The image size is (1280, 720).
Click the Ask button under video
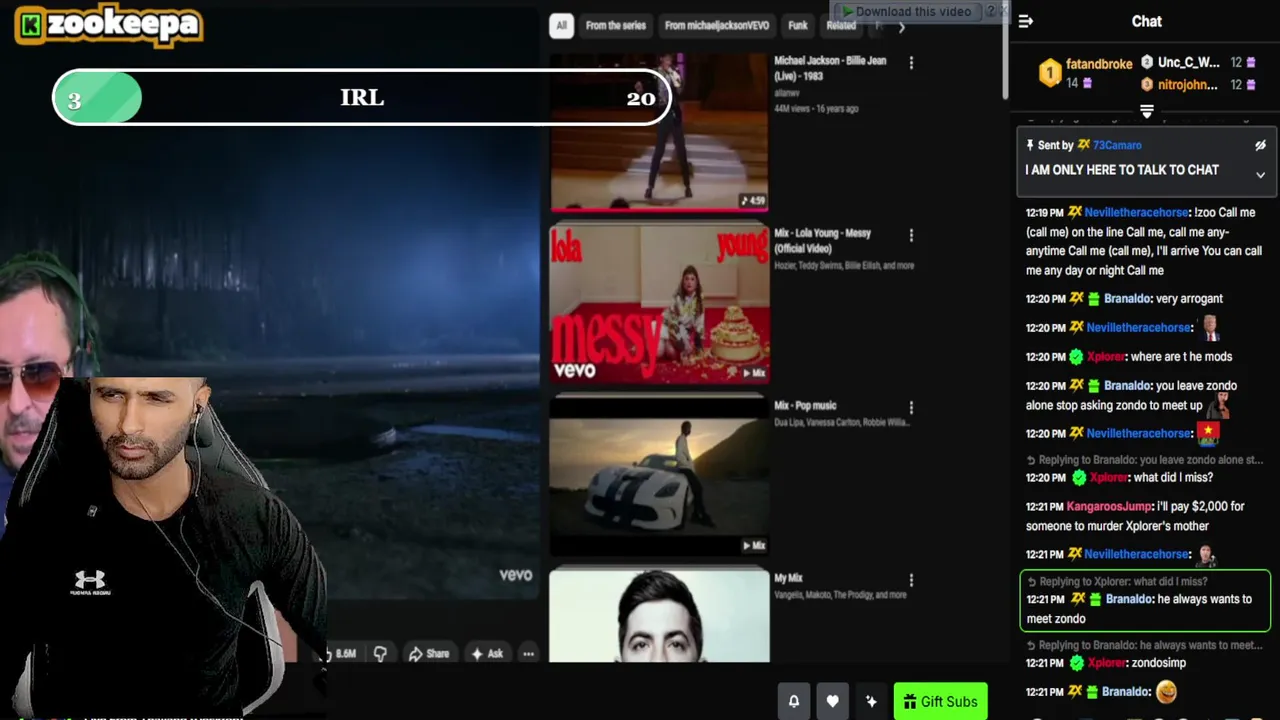click(x=487, y=654)
